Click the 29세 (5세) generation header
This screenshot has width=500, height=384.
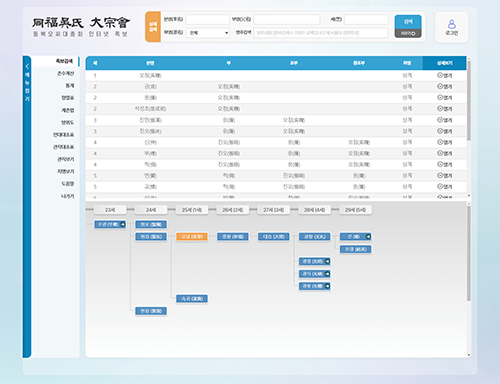click(355, 210)
